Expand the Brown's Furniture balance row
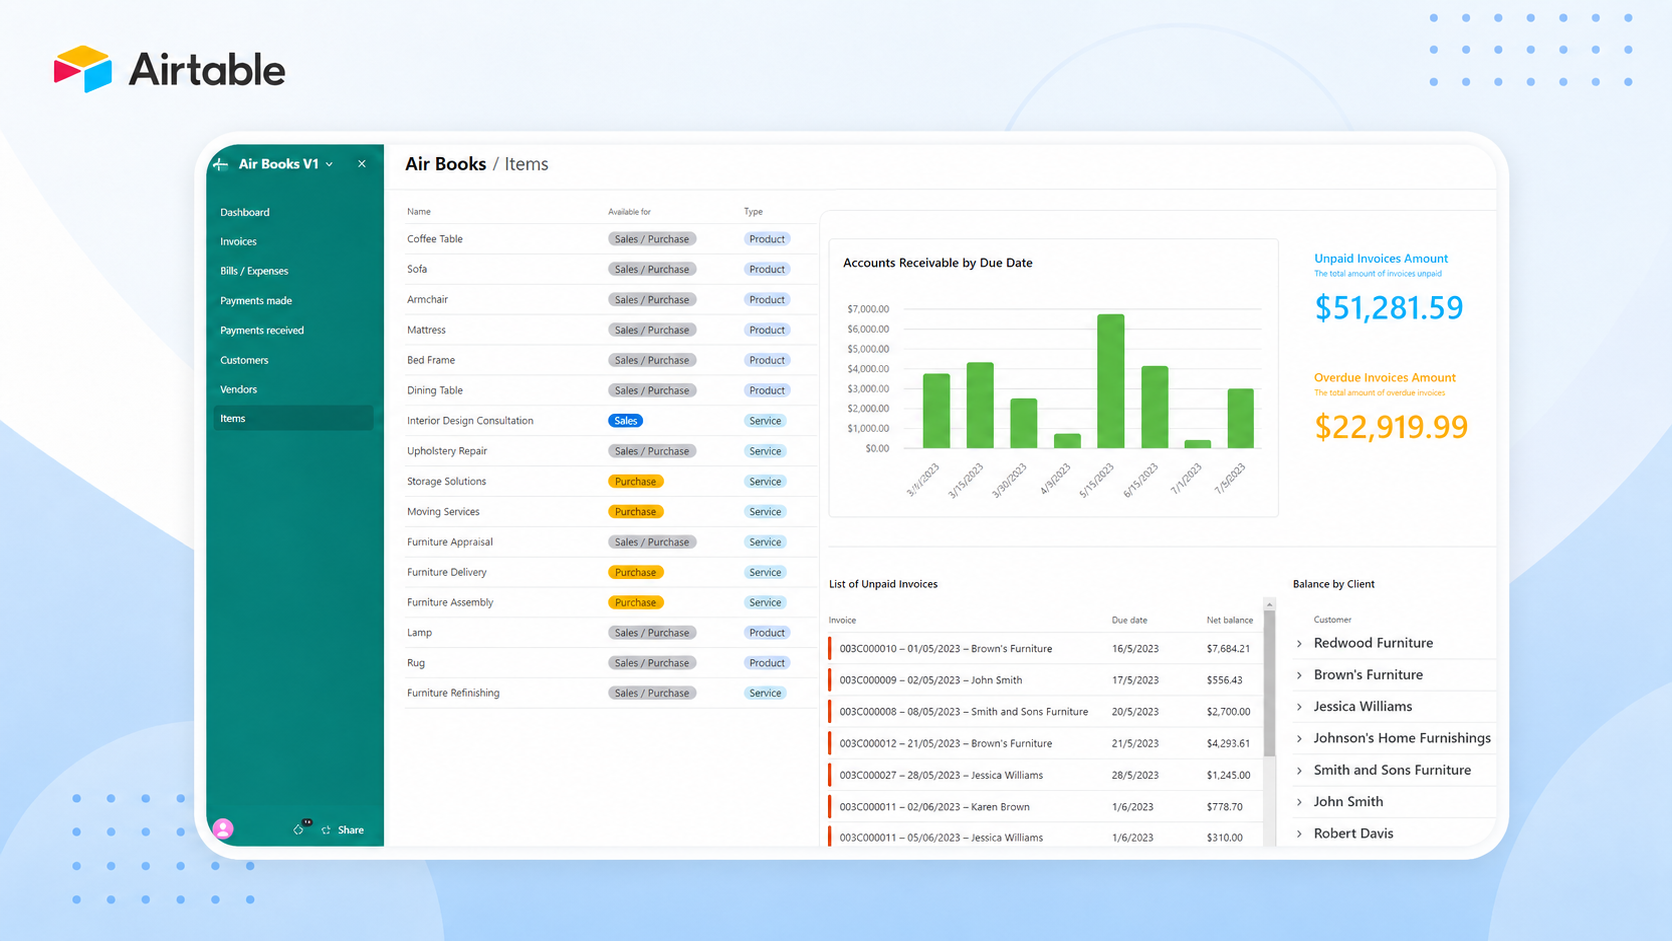This screenshot has width=1672, height=941. 1300,675
